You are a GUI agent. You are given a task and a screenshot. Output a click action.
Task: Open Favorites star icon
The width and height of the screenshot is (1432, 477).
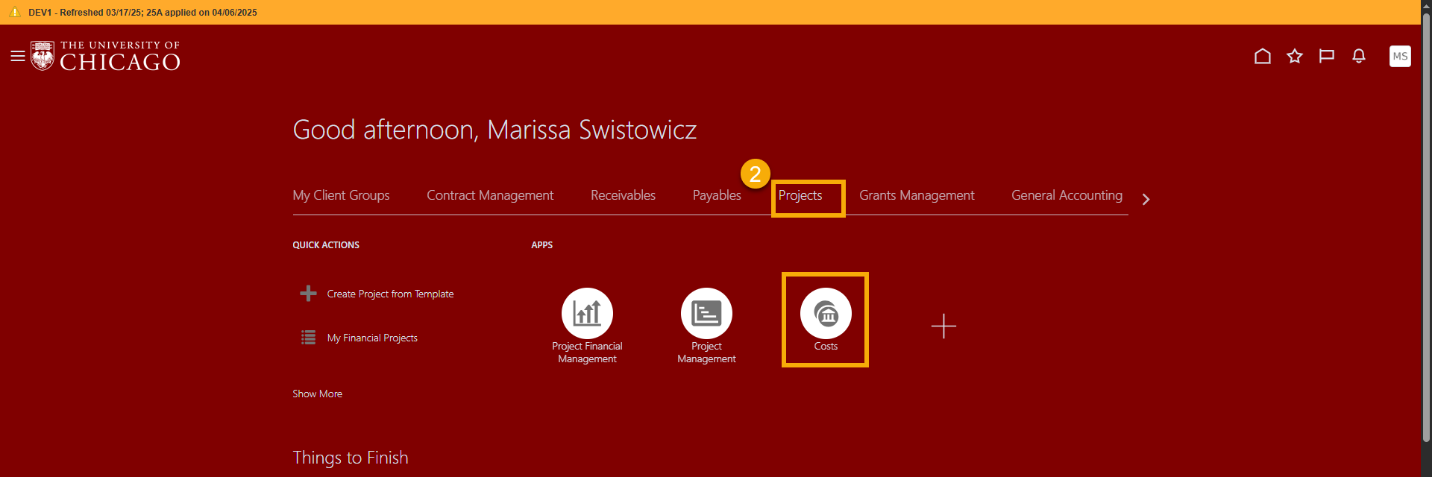pos(1294,56)
